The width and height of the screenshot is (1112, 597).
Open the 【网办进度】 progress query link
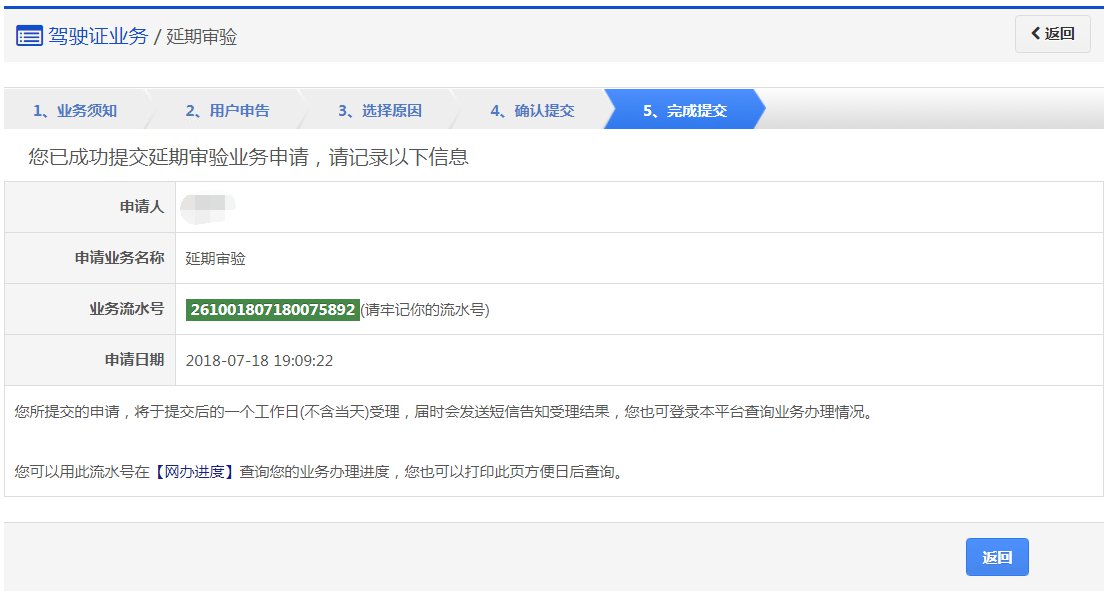[192, 469]
